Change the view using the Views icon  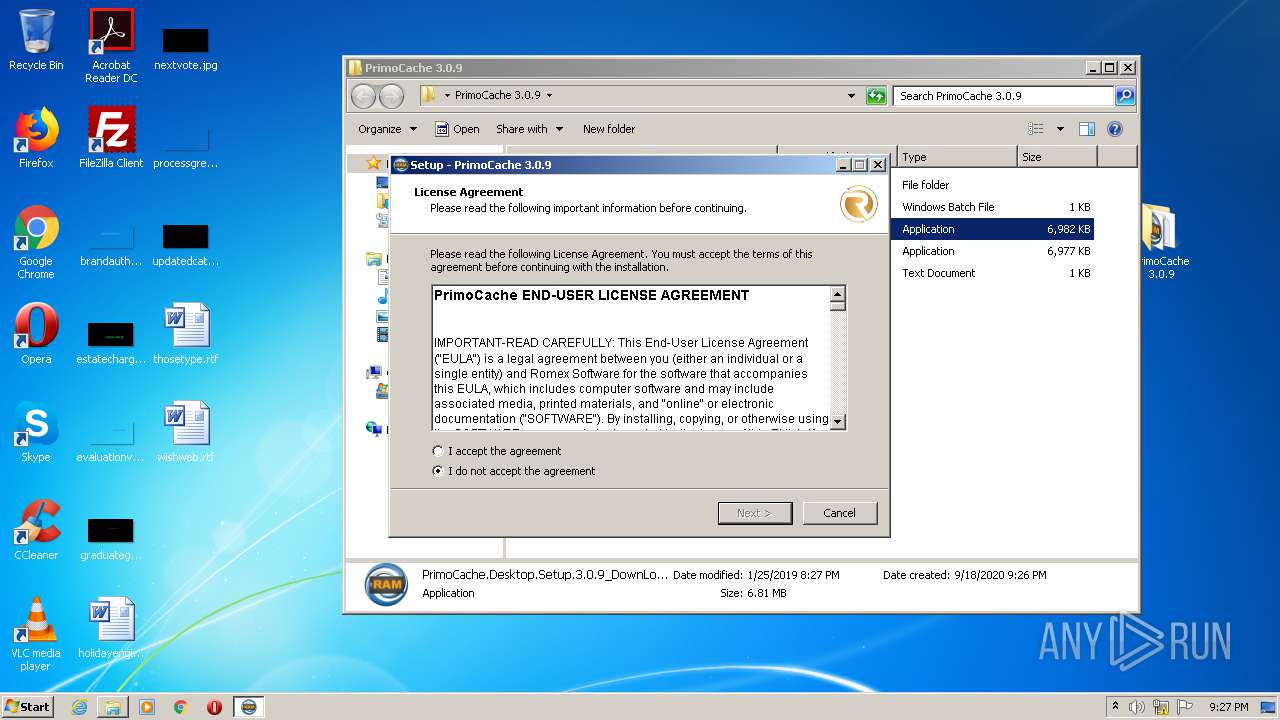pos(1036,129)
